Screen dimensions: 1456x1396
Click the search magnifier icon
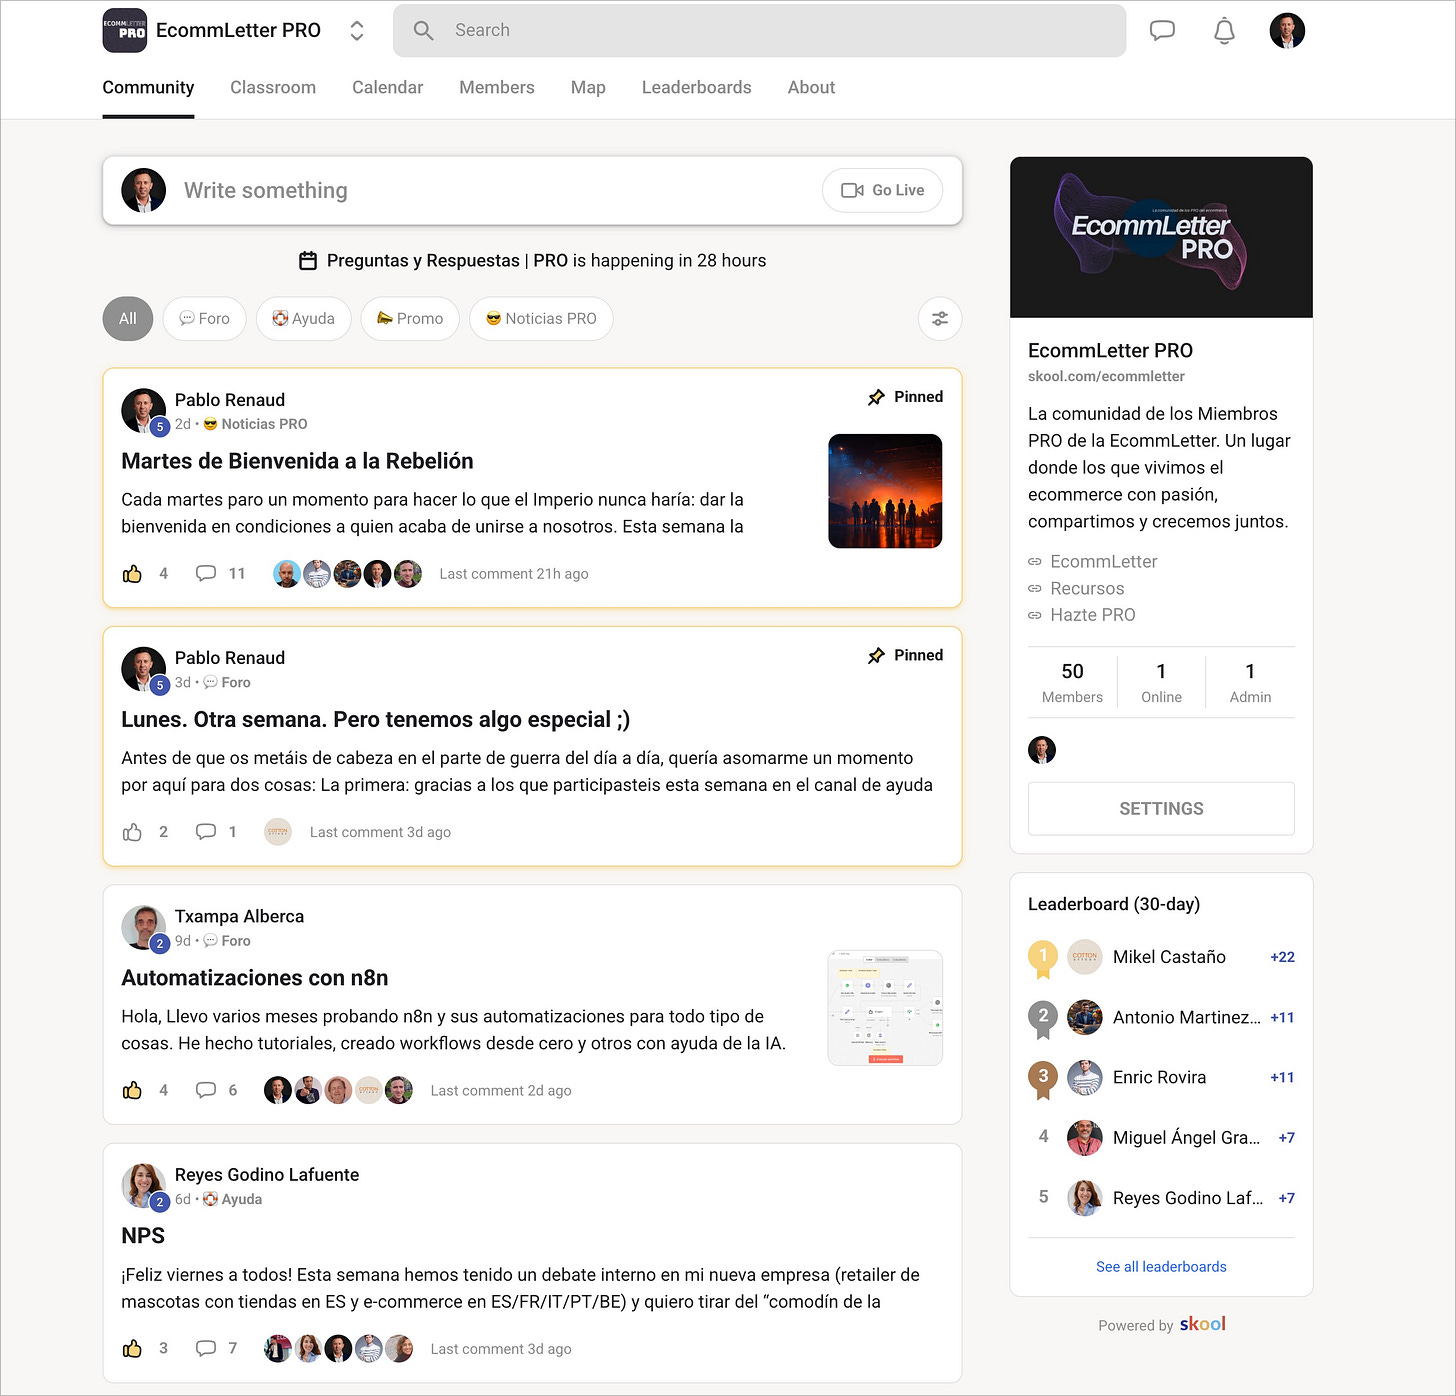pyautogui.click(x=423, y=30)
